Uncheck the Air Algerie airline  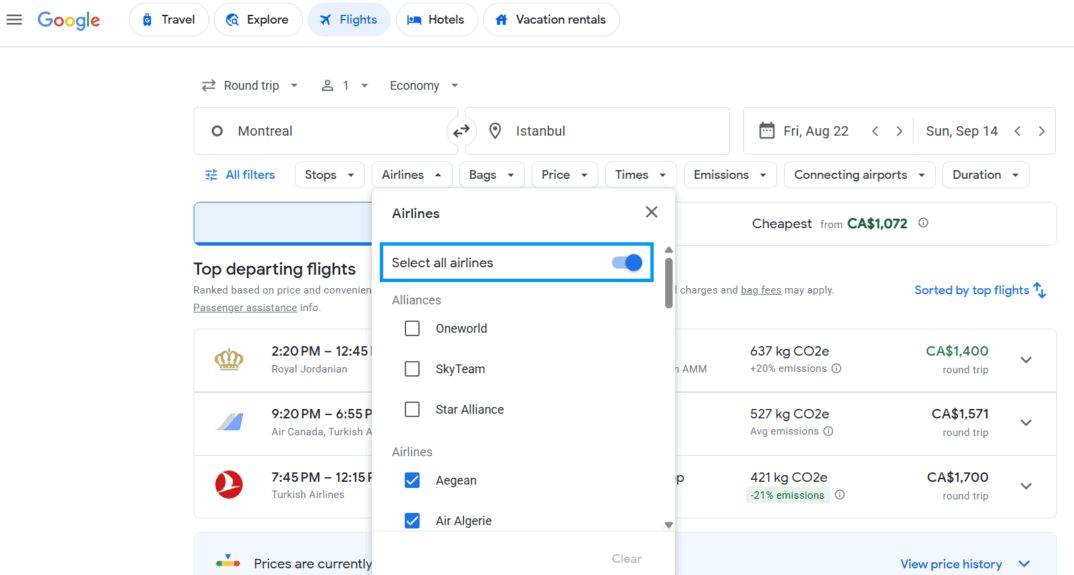tap(412, 521)
